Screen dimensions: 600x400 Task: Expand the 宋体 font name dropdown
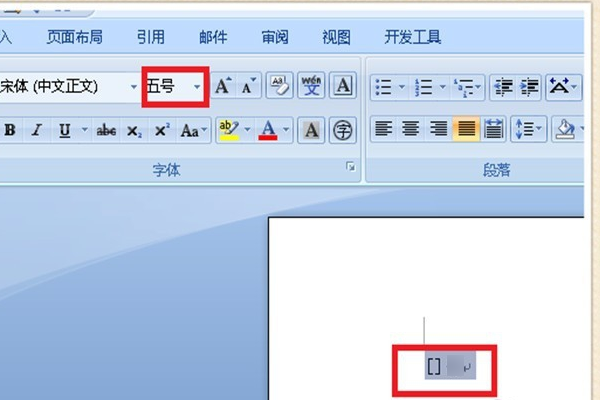(134, 87)
